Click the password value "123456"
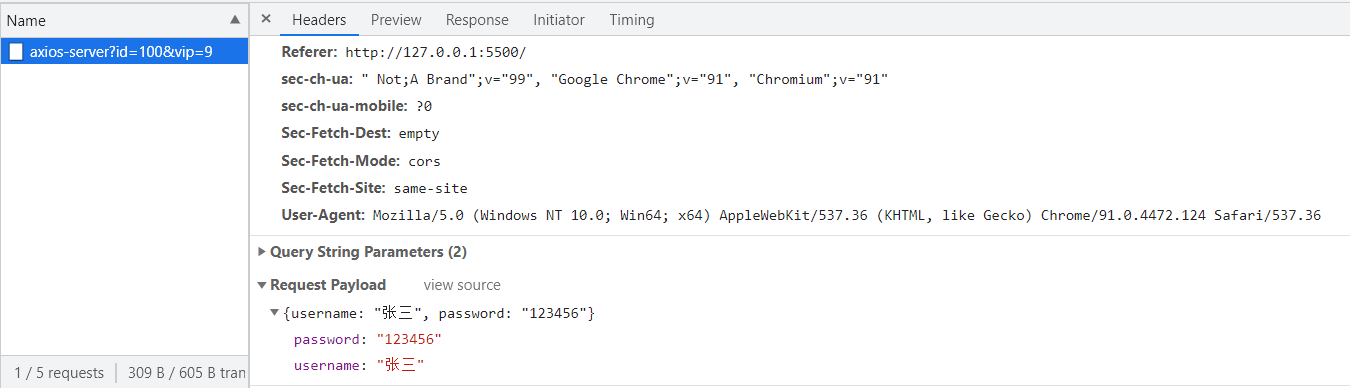This screenshot has width=1350, height=388. (x=409, y=340)
